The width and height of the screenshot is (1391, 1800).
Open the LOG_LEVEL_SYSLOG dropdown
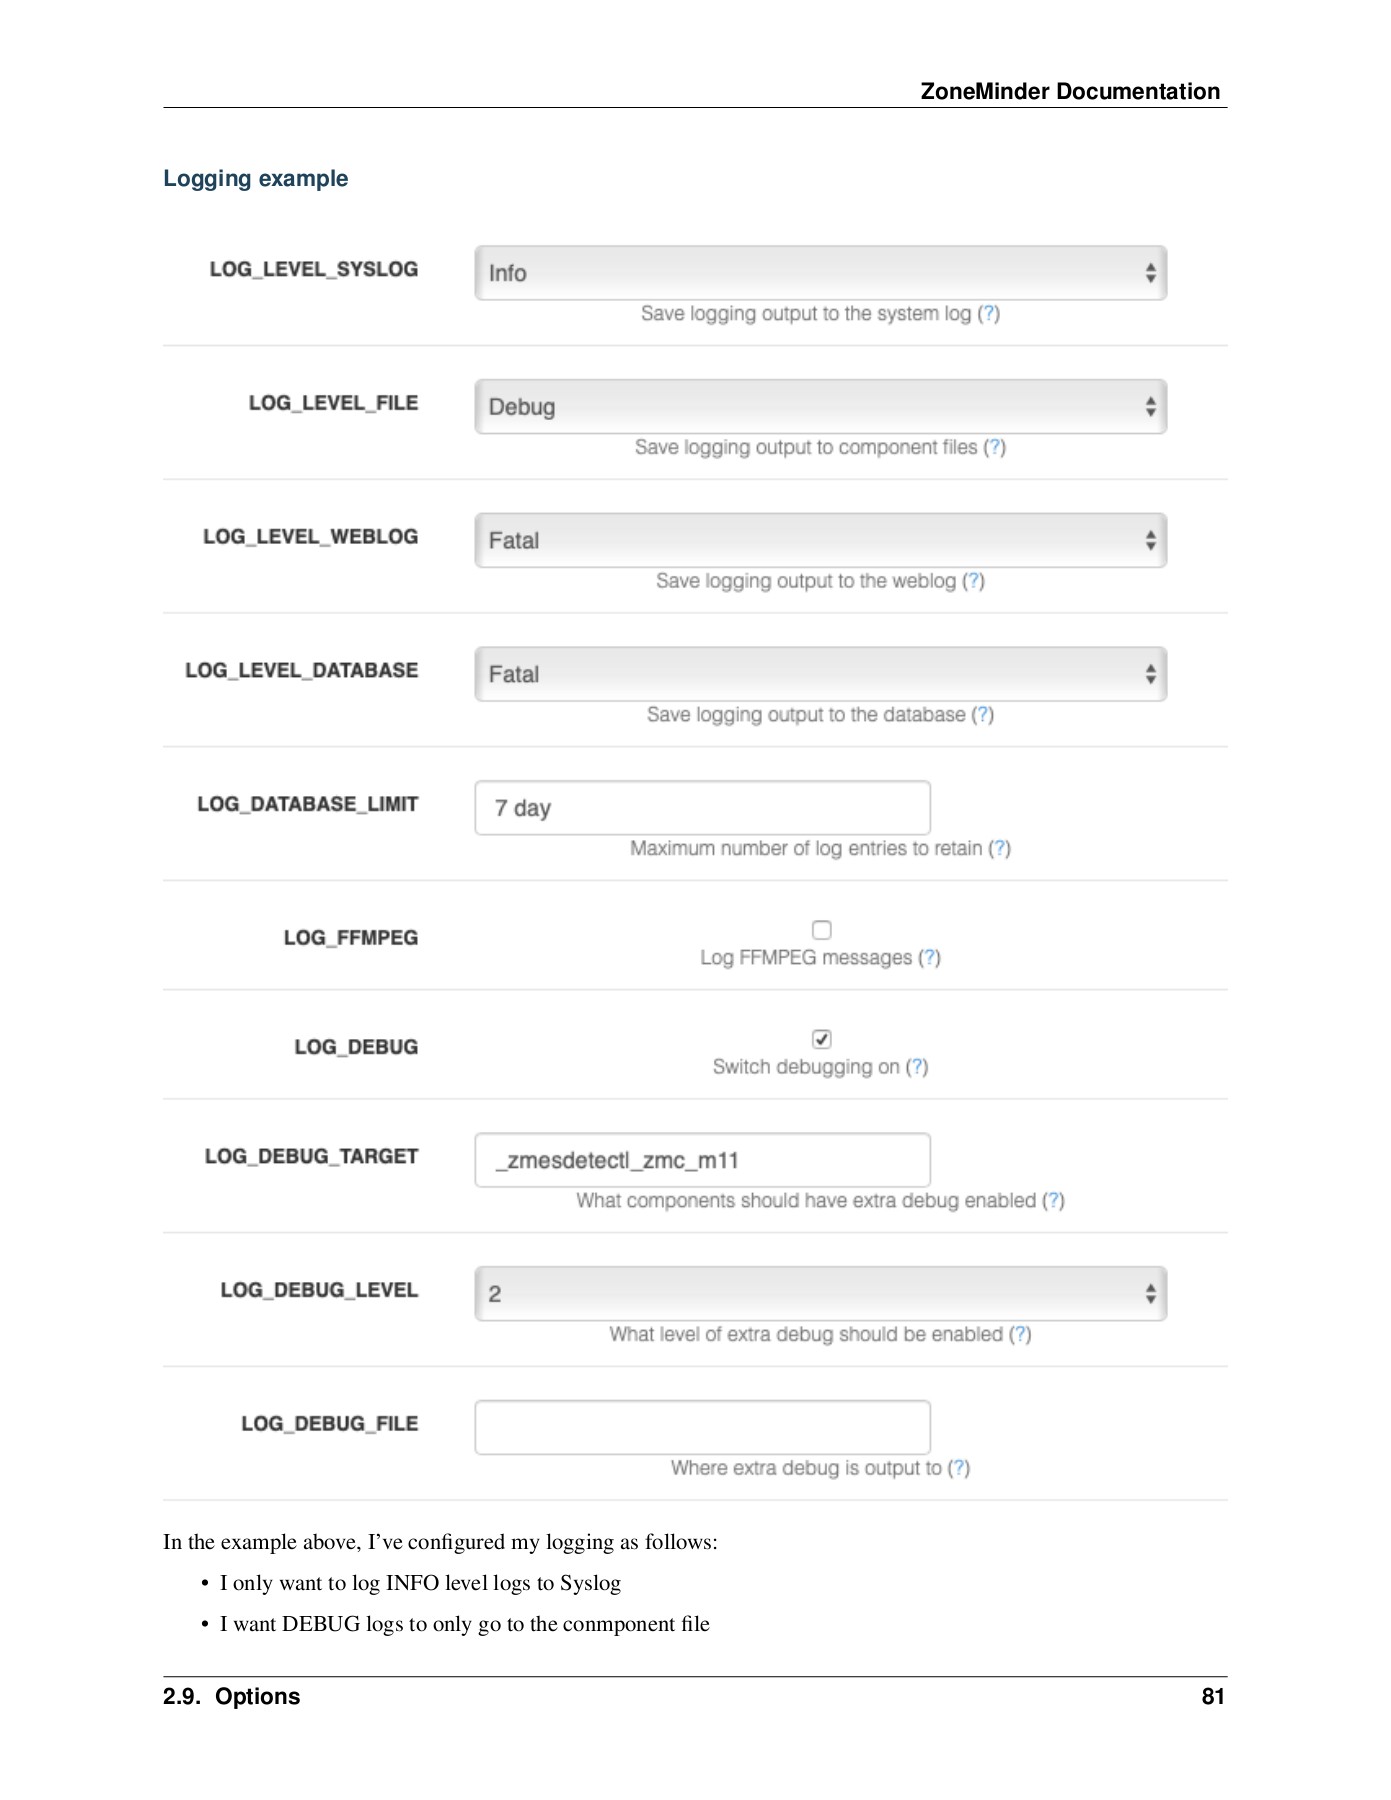point(820,273)
